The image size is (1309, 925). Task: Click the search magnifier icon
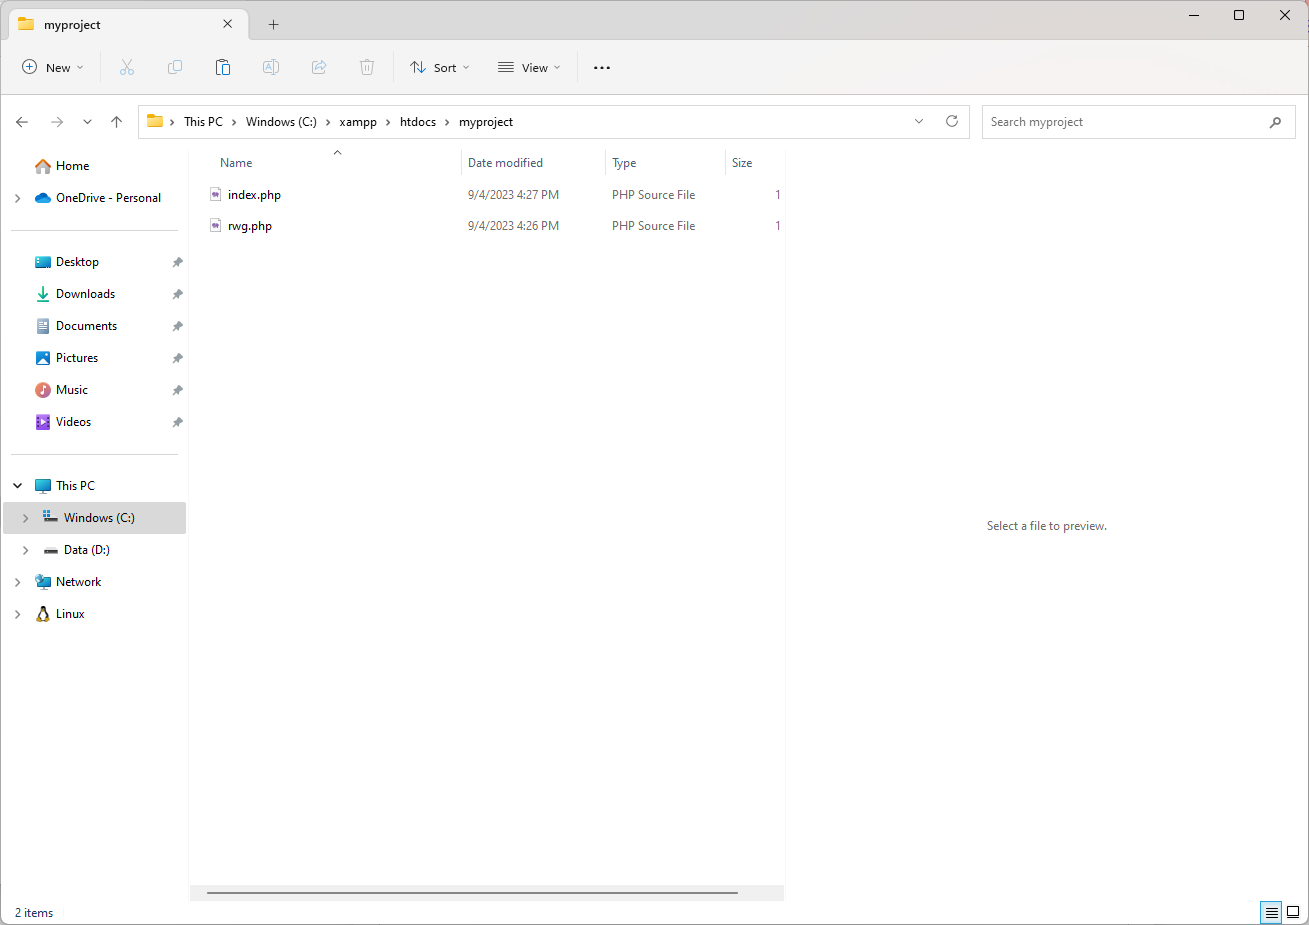[x=1275, y=122]
